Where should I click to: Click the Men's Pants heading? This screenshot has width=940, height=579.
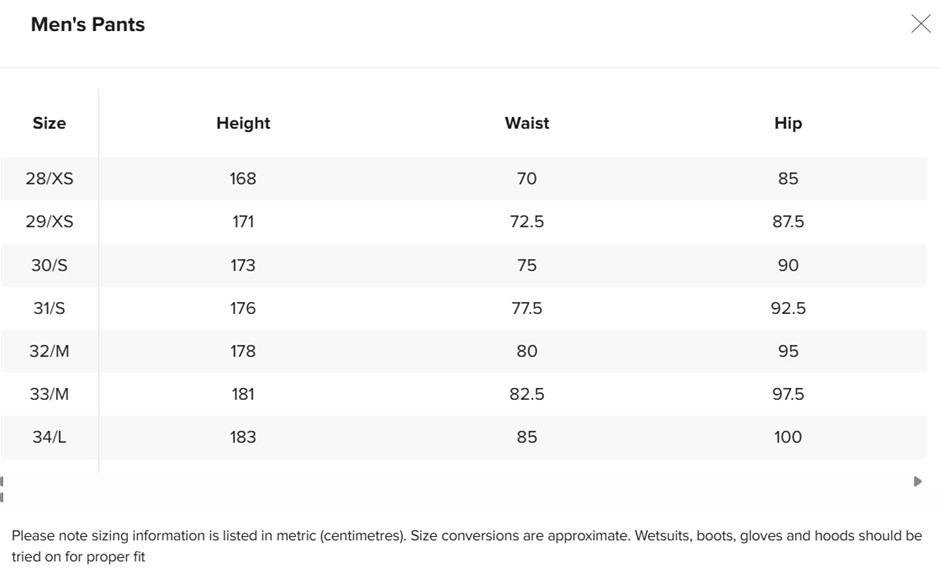click(88, 25)
